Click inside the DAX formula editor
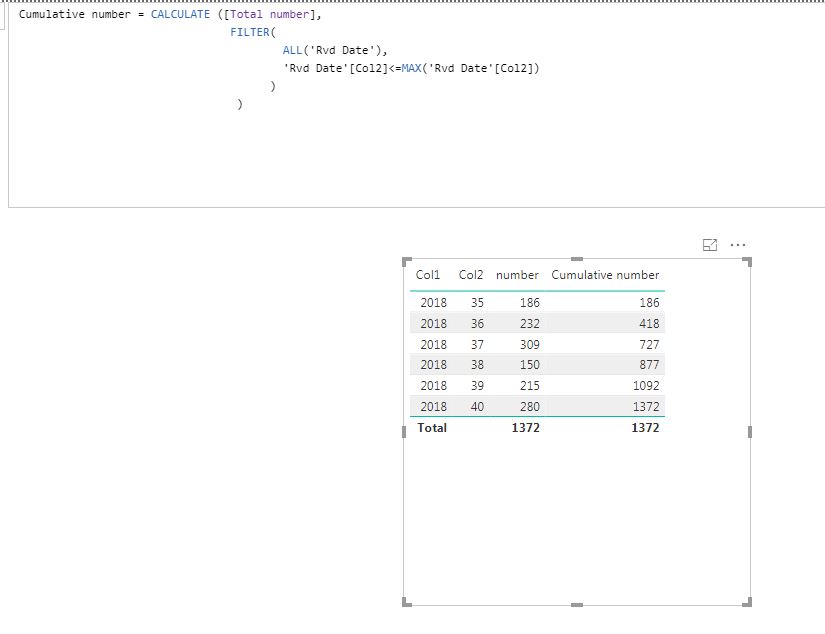Viewport: 825px width, 634px height. coord(417,105)
